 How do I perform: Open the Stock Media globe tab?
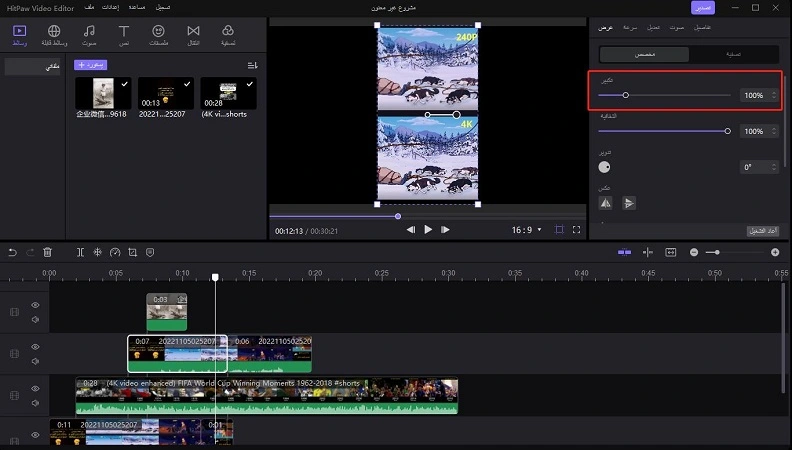point(54,35)
